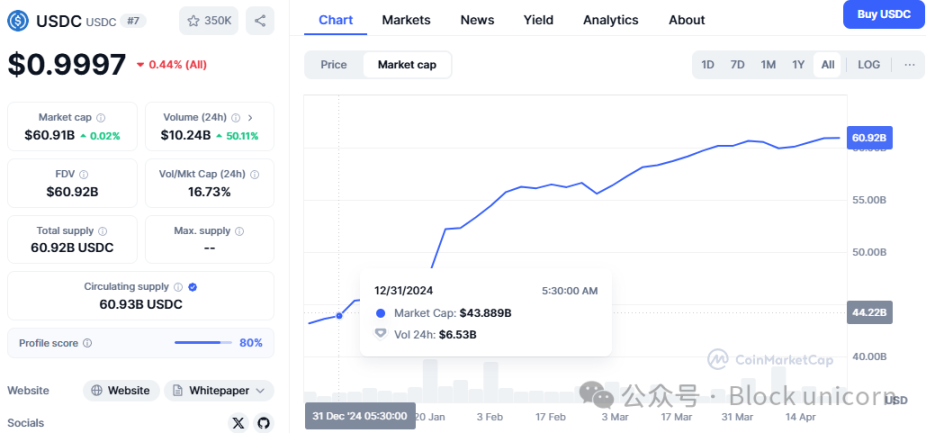Click the info icon beside Profile score
This screenshot has height=433, width=926.
87,343
